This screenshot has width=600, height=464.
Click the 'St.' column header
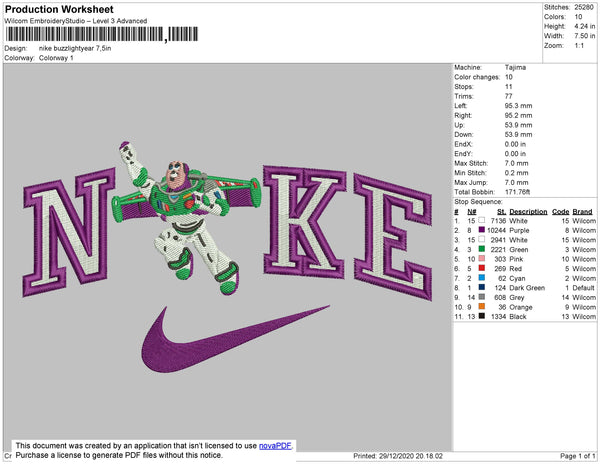coord(501,211)
